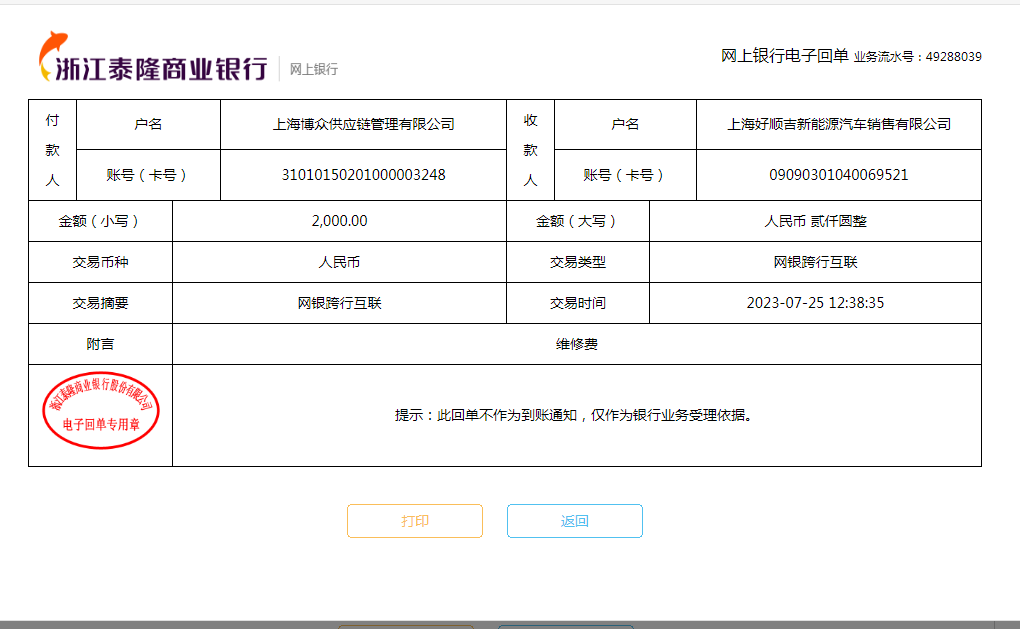This screenshot has width=1020, height=629.
Task: Select payee name 上海好顺吉新能源汽车销售有限公司
Action: pos(838,124)
